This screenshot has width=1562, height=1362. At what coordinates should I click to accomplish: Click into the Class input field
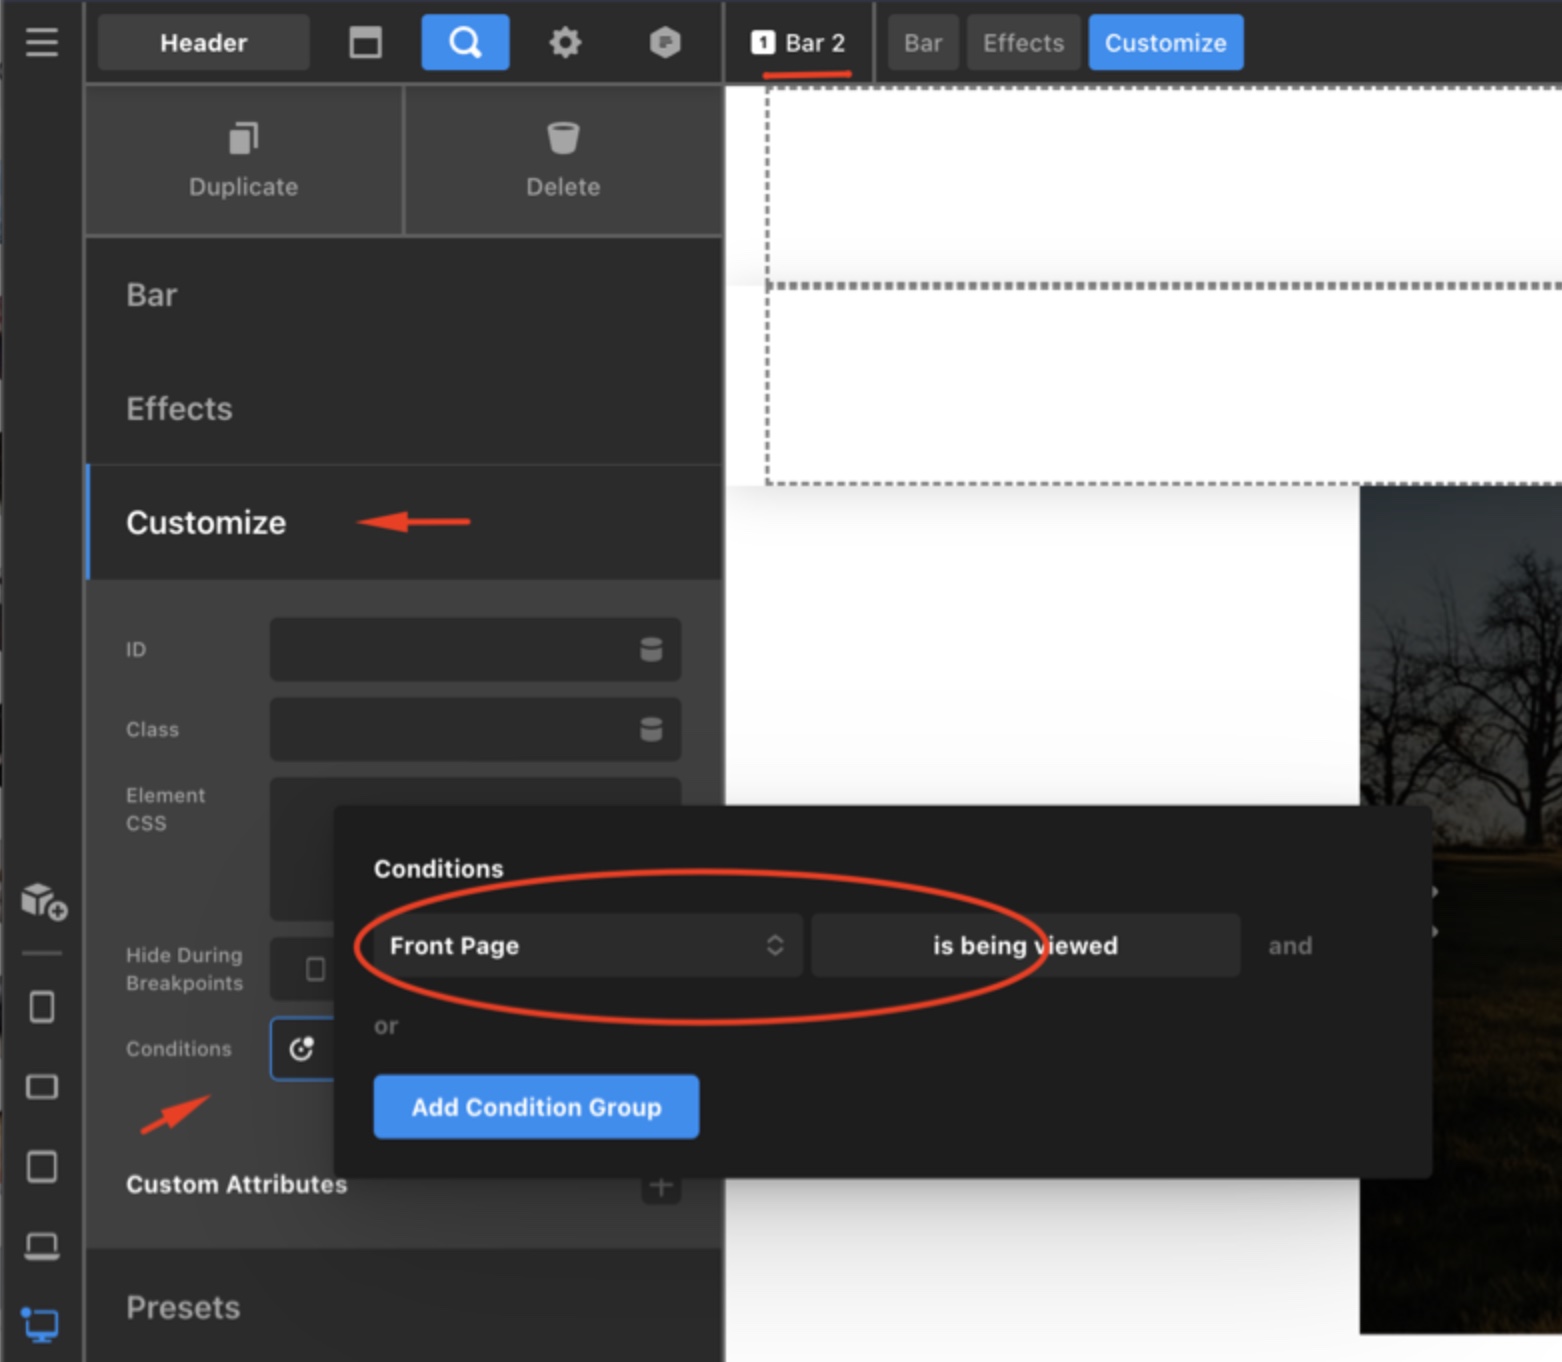pos(450,730)
